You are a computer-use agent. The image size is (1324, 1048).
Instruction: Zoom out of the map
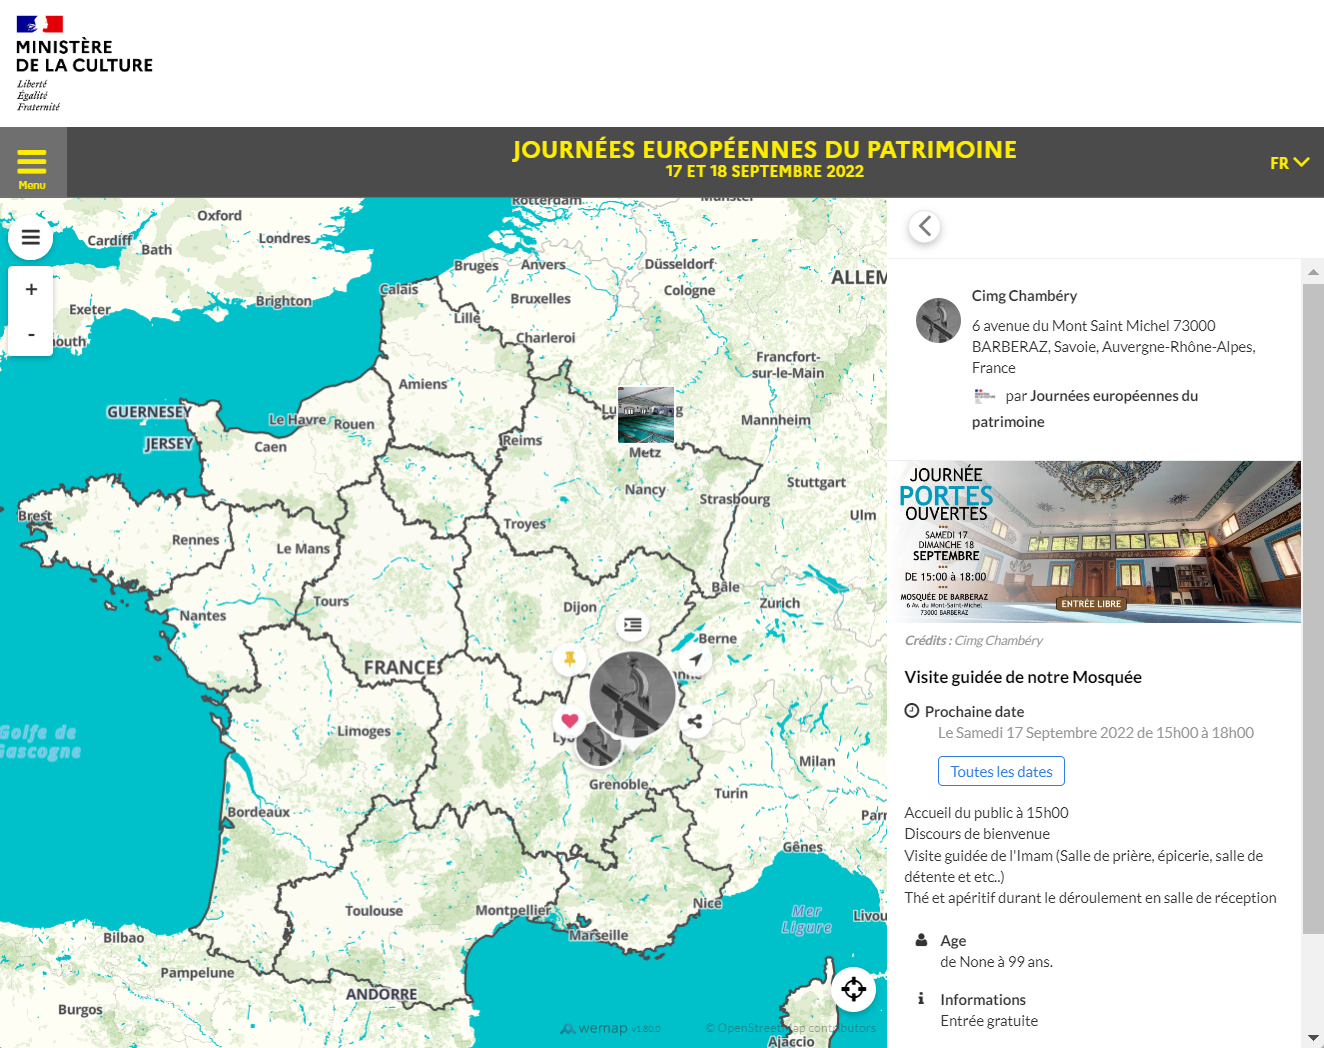[x=31, y=334]
